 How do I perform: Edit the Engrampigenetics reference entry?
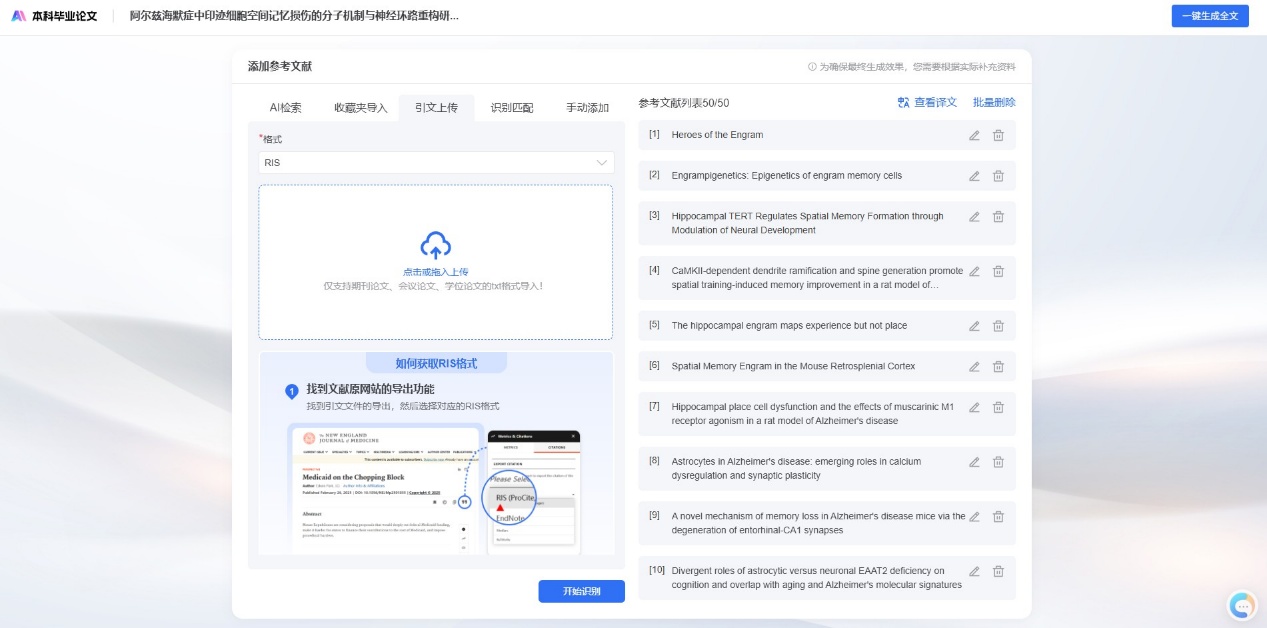[x=974, y=176]
